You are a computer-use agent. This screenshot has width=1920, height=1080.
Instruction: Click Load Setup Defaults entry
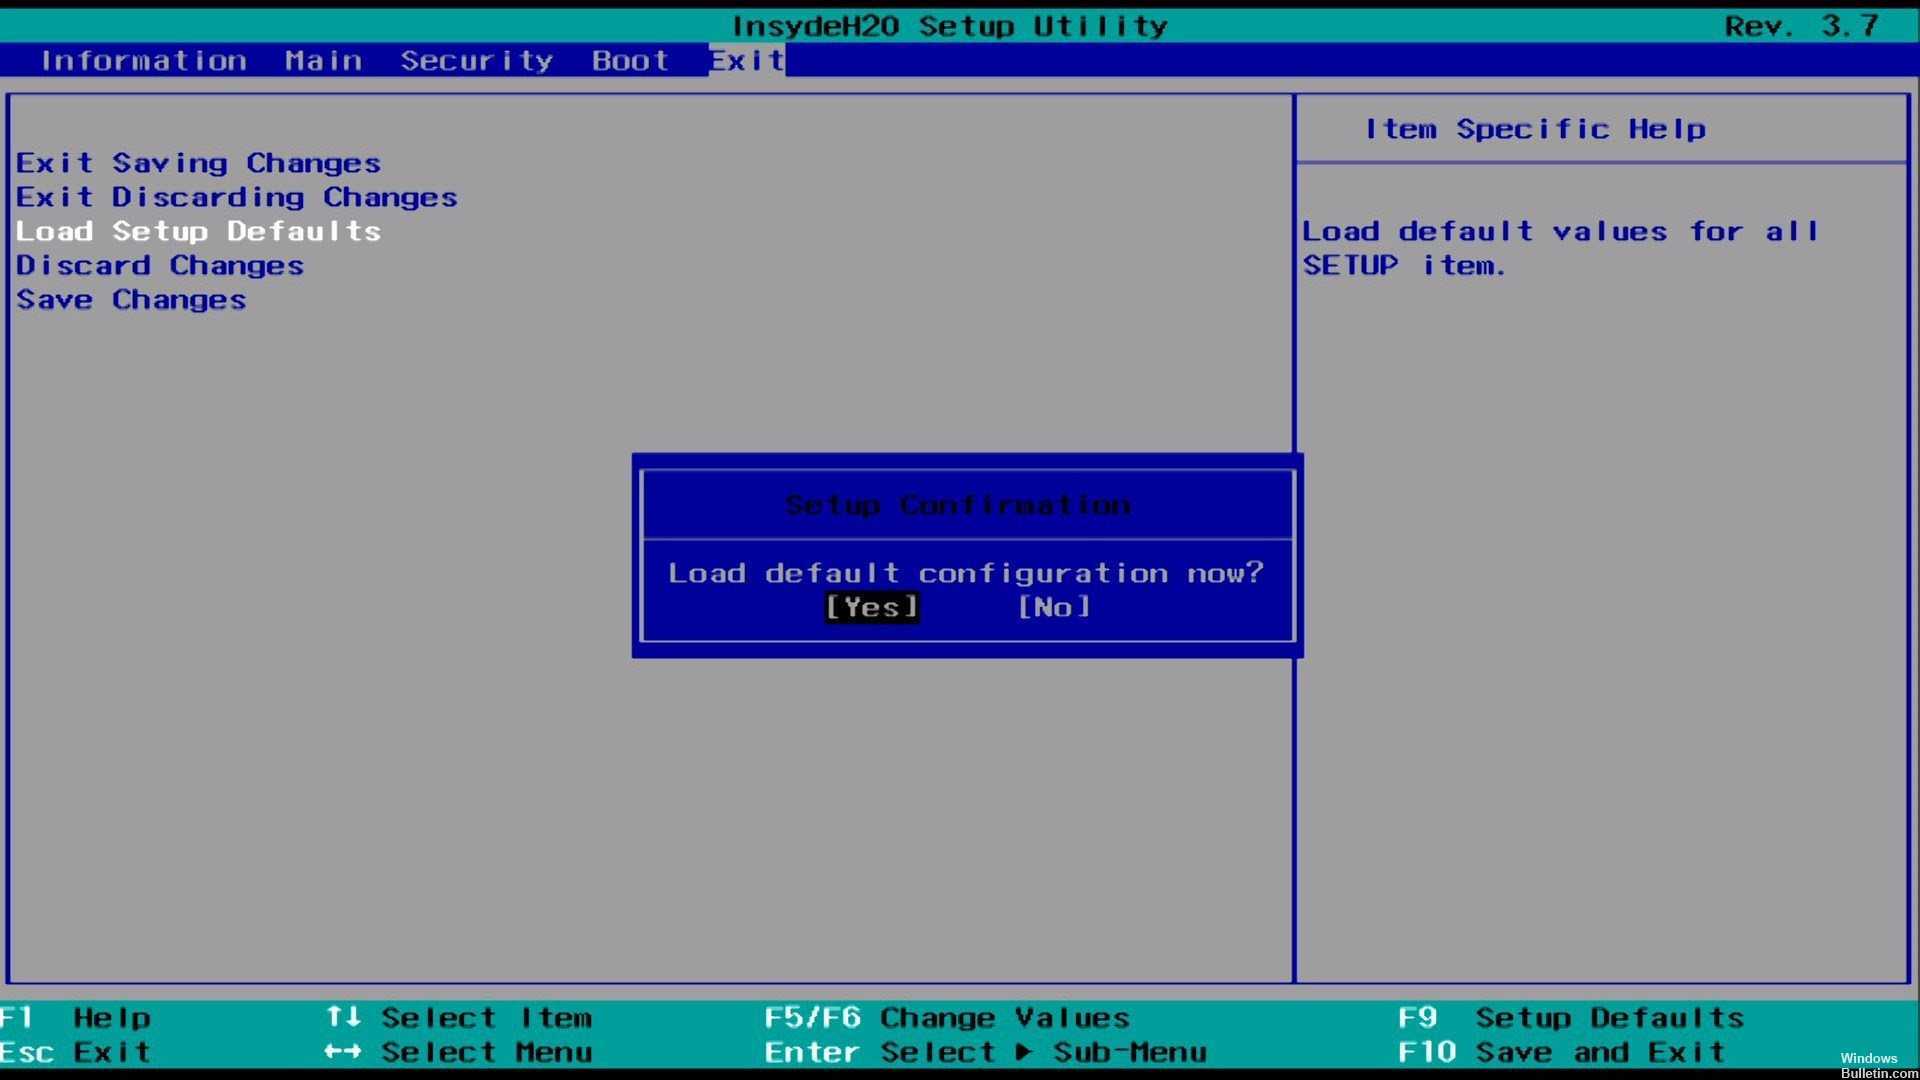pos(198,231)
